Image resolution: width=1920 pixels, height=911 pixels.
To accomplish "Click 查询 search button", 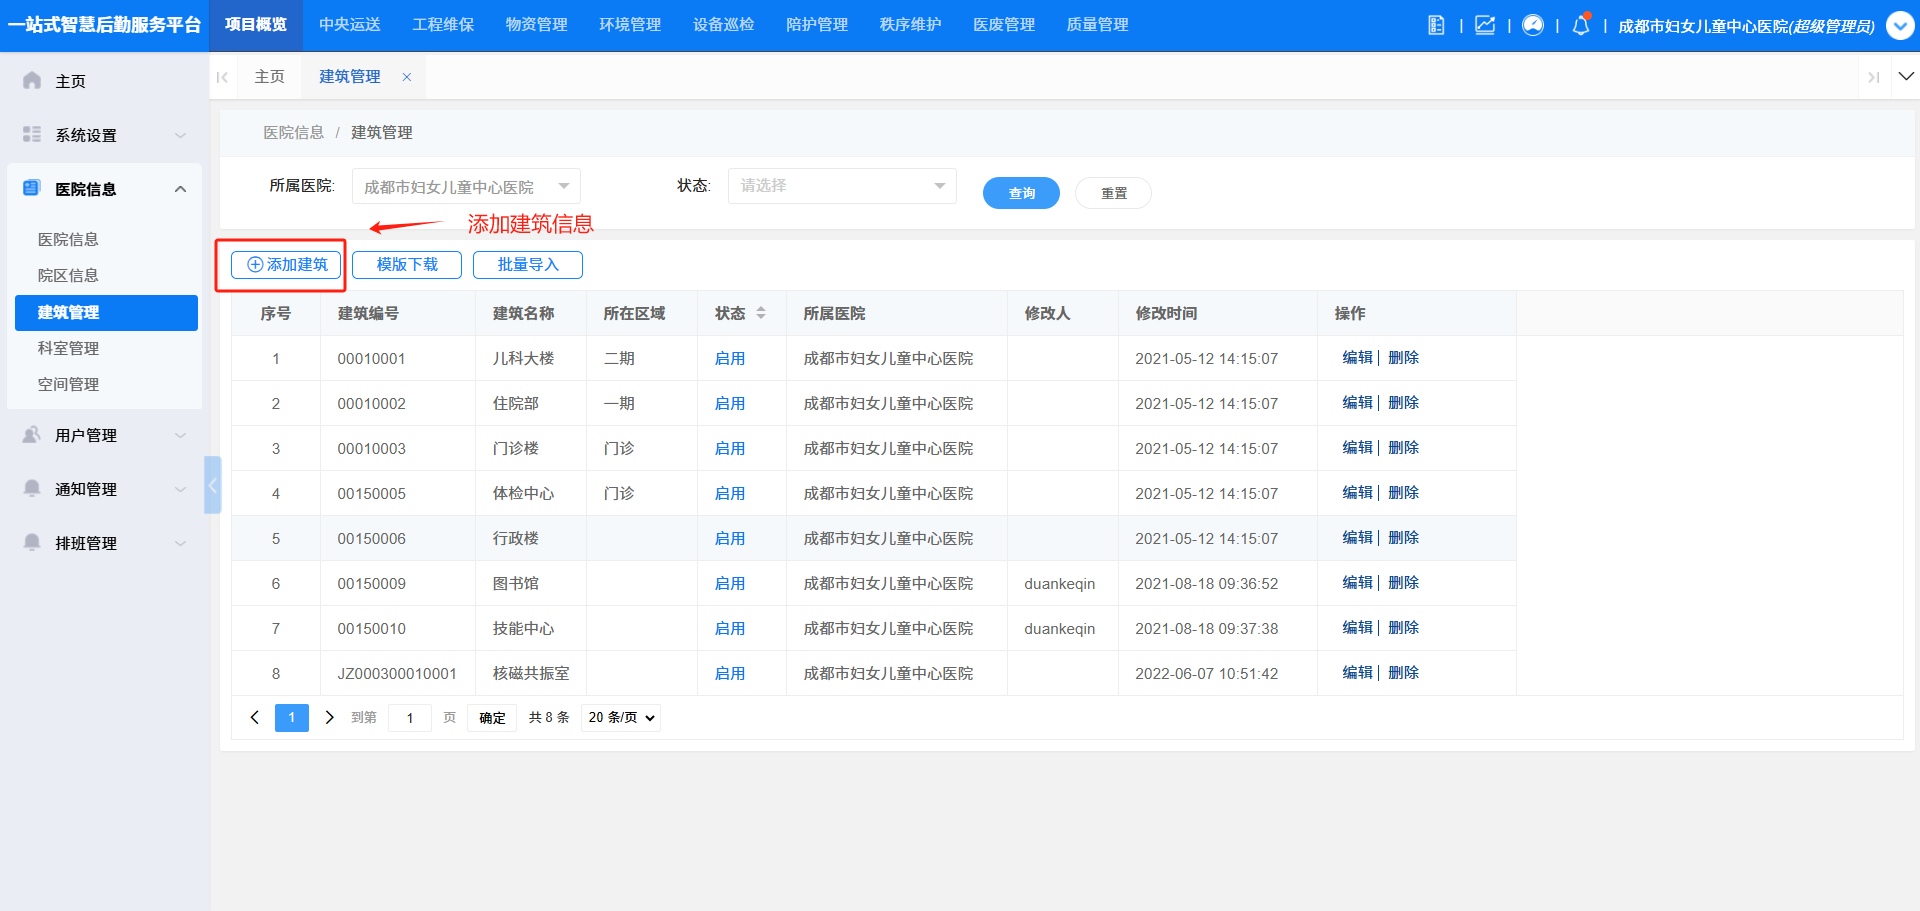I will click(x=1021, y=193).
